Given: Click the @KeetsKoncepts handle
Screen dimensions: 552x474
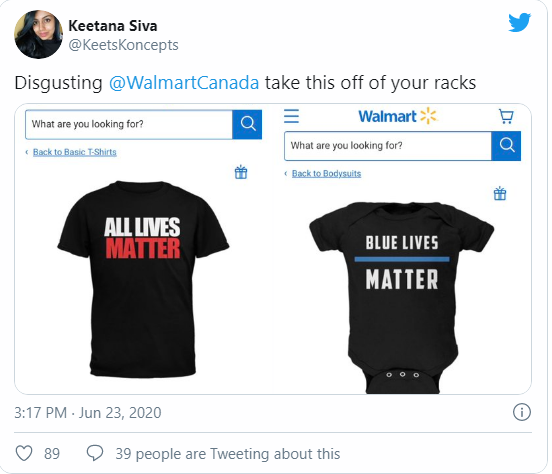Looking at the screenshot, I should (123, 45).
